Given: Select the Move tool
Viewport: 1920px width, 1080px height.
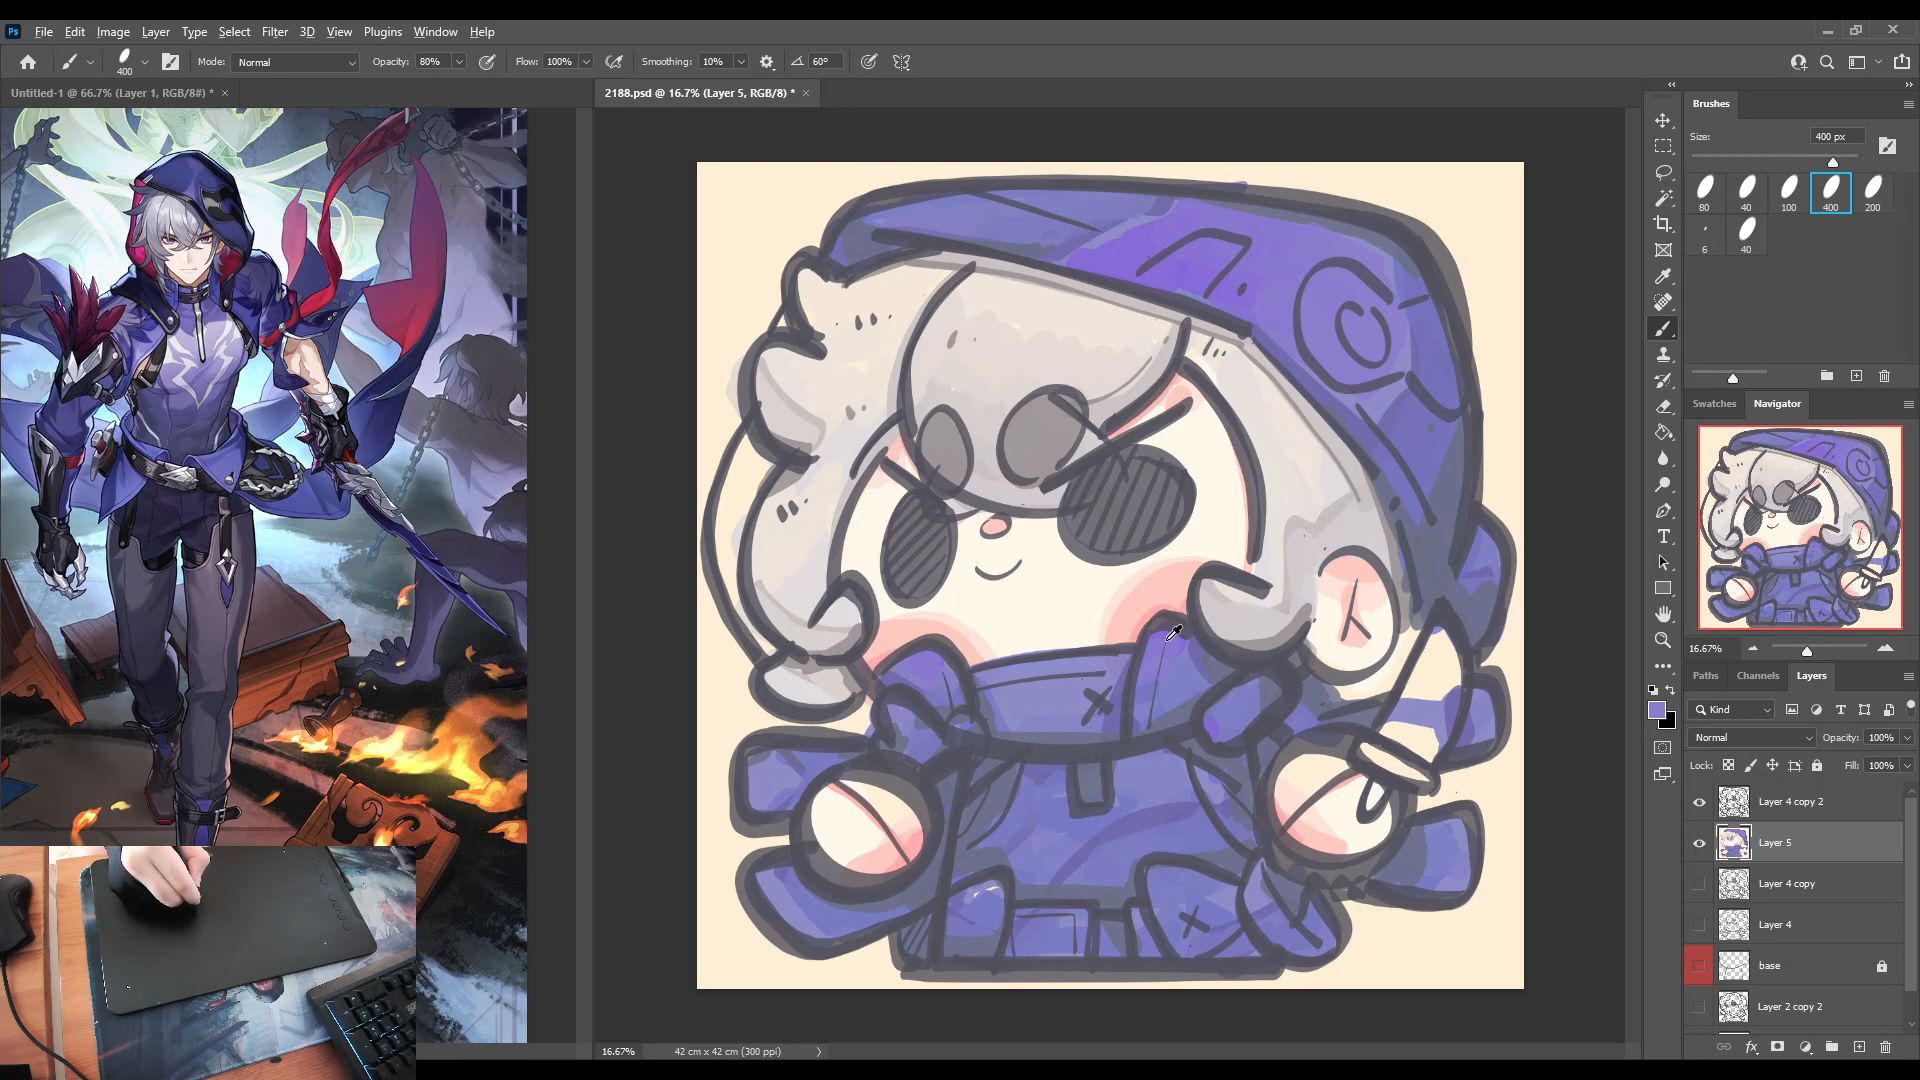Looking at the screenshot, I should click(x=1663, y=120).
